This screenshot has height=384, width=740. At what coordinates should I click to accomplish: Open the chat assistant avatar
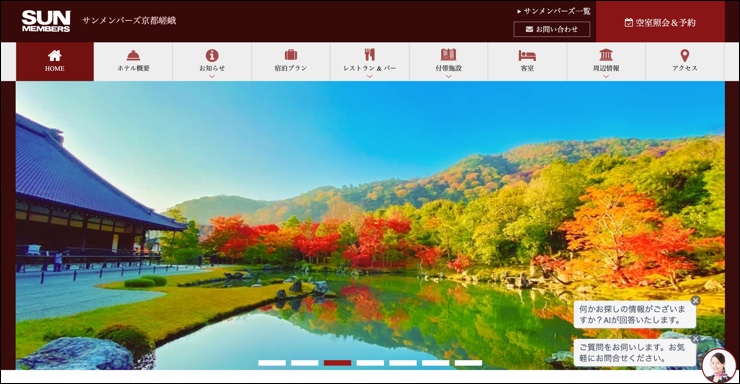point(718,365)
